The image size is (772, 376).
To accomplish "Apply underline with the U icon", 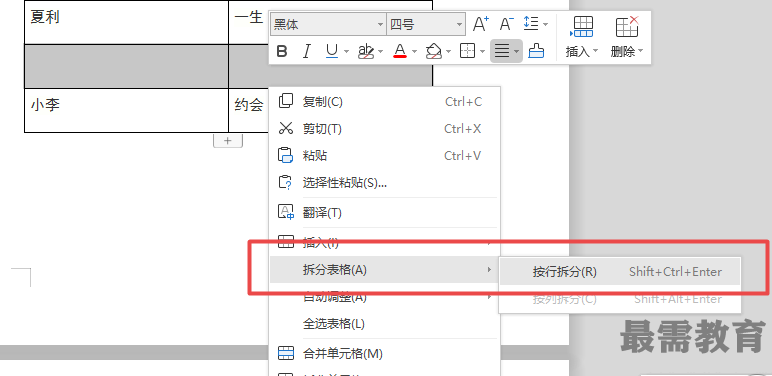I will click(x=332, y=51).
